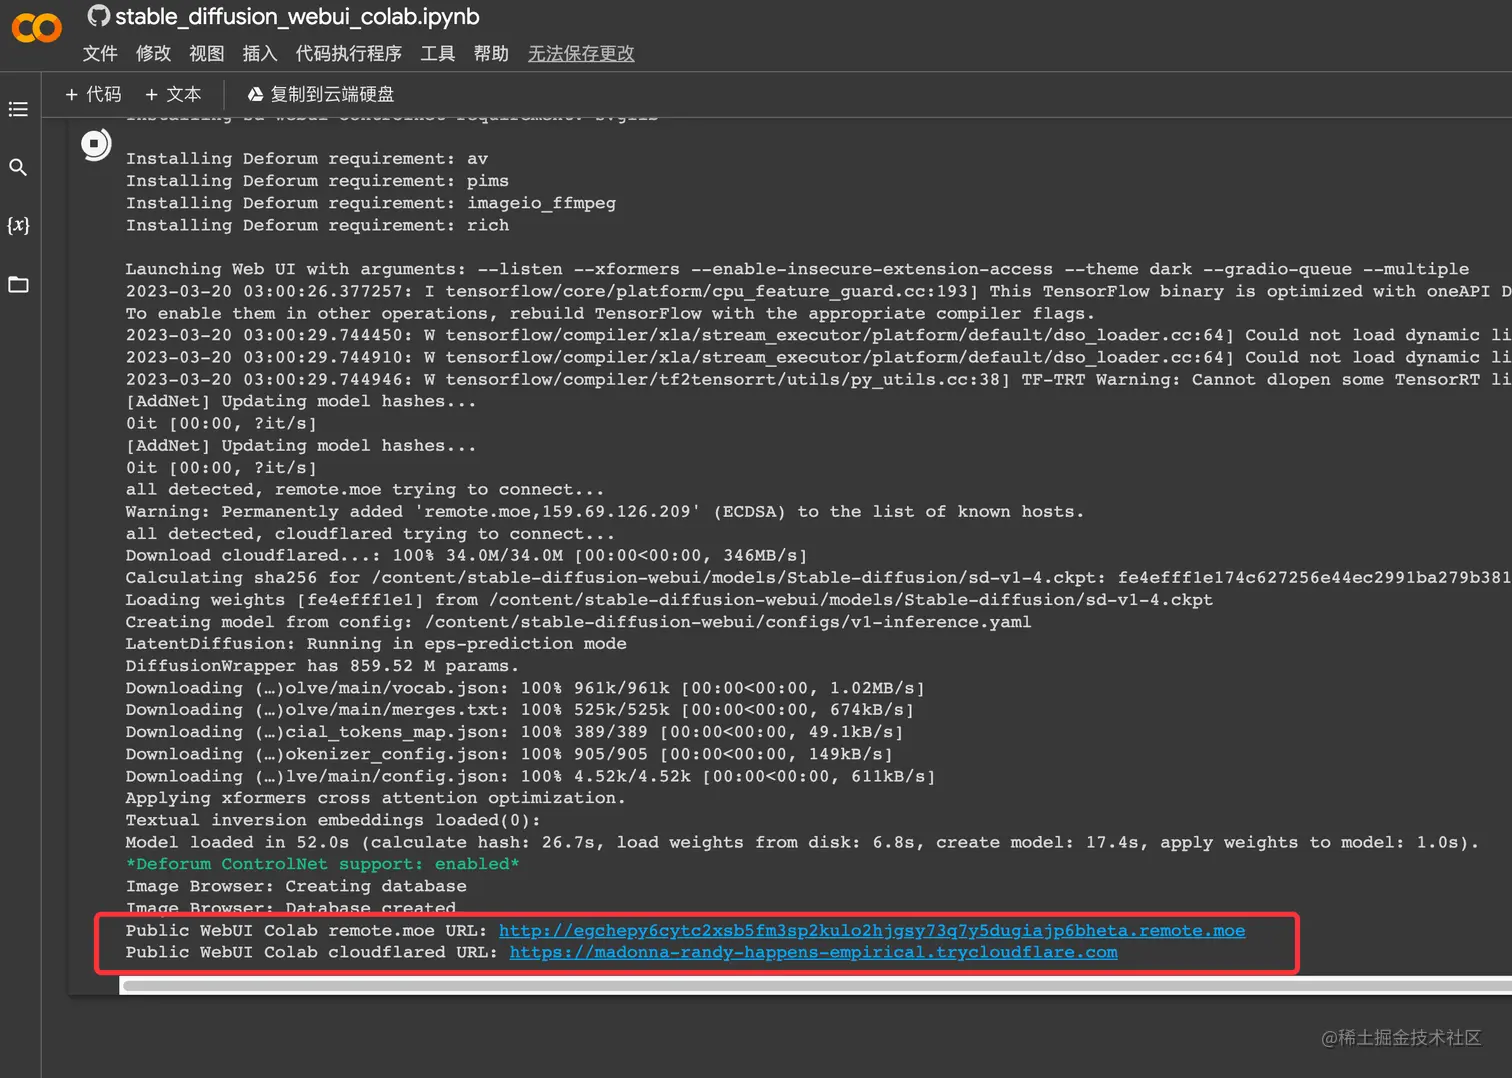Stop the running cell
1512x1078 pixels.
(96, 145)
